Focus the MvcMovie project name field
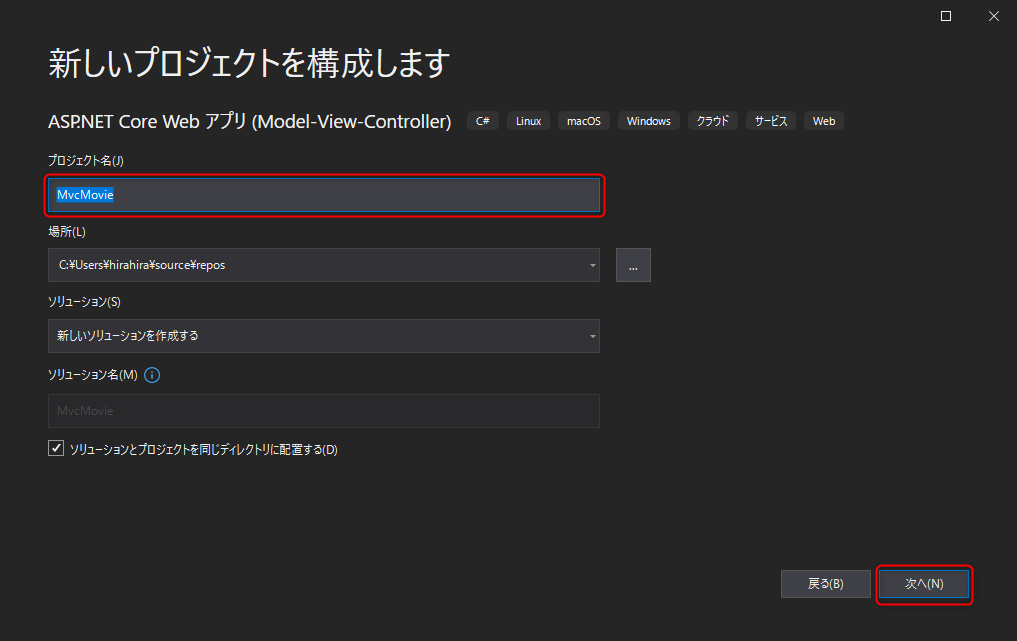1017x641 pixels. point(324,195)
